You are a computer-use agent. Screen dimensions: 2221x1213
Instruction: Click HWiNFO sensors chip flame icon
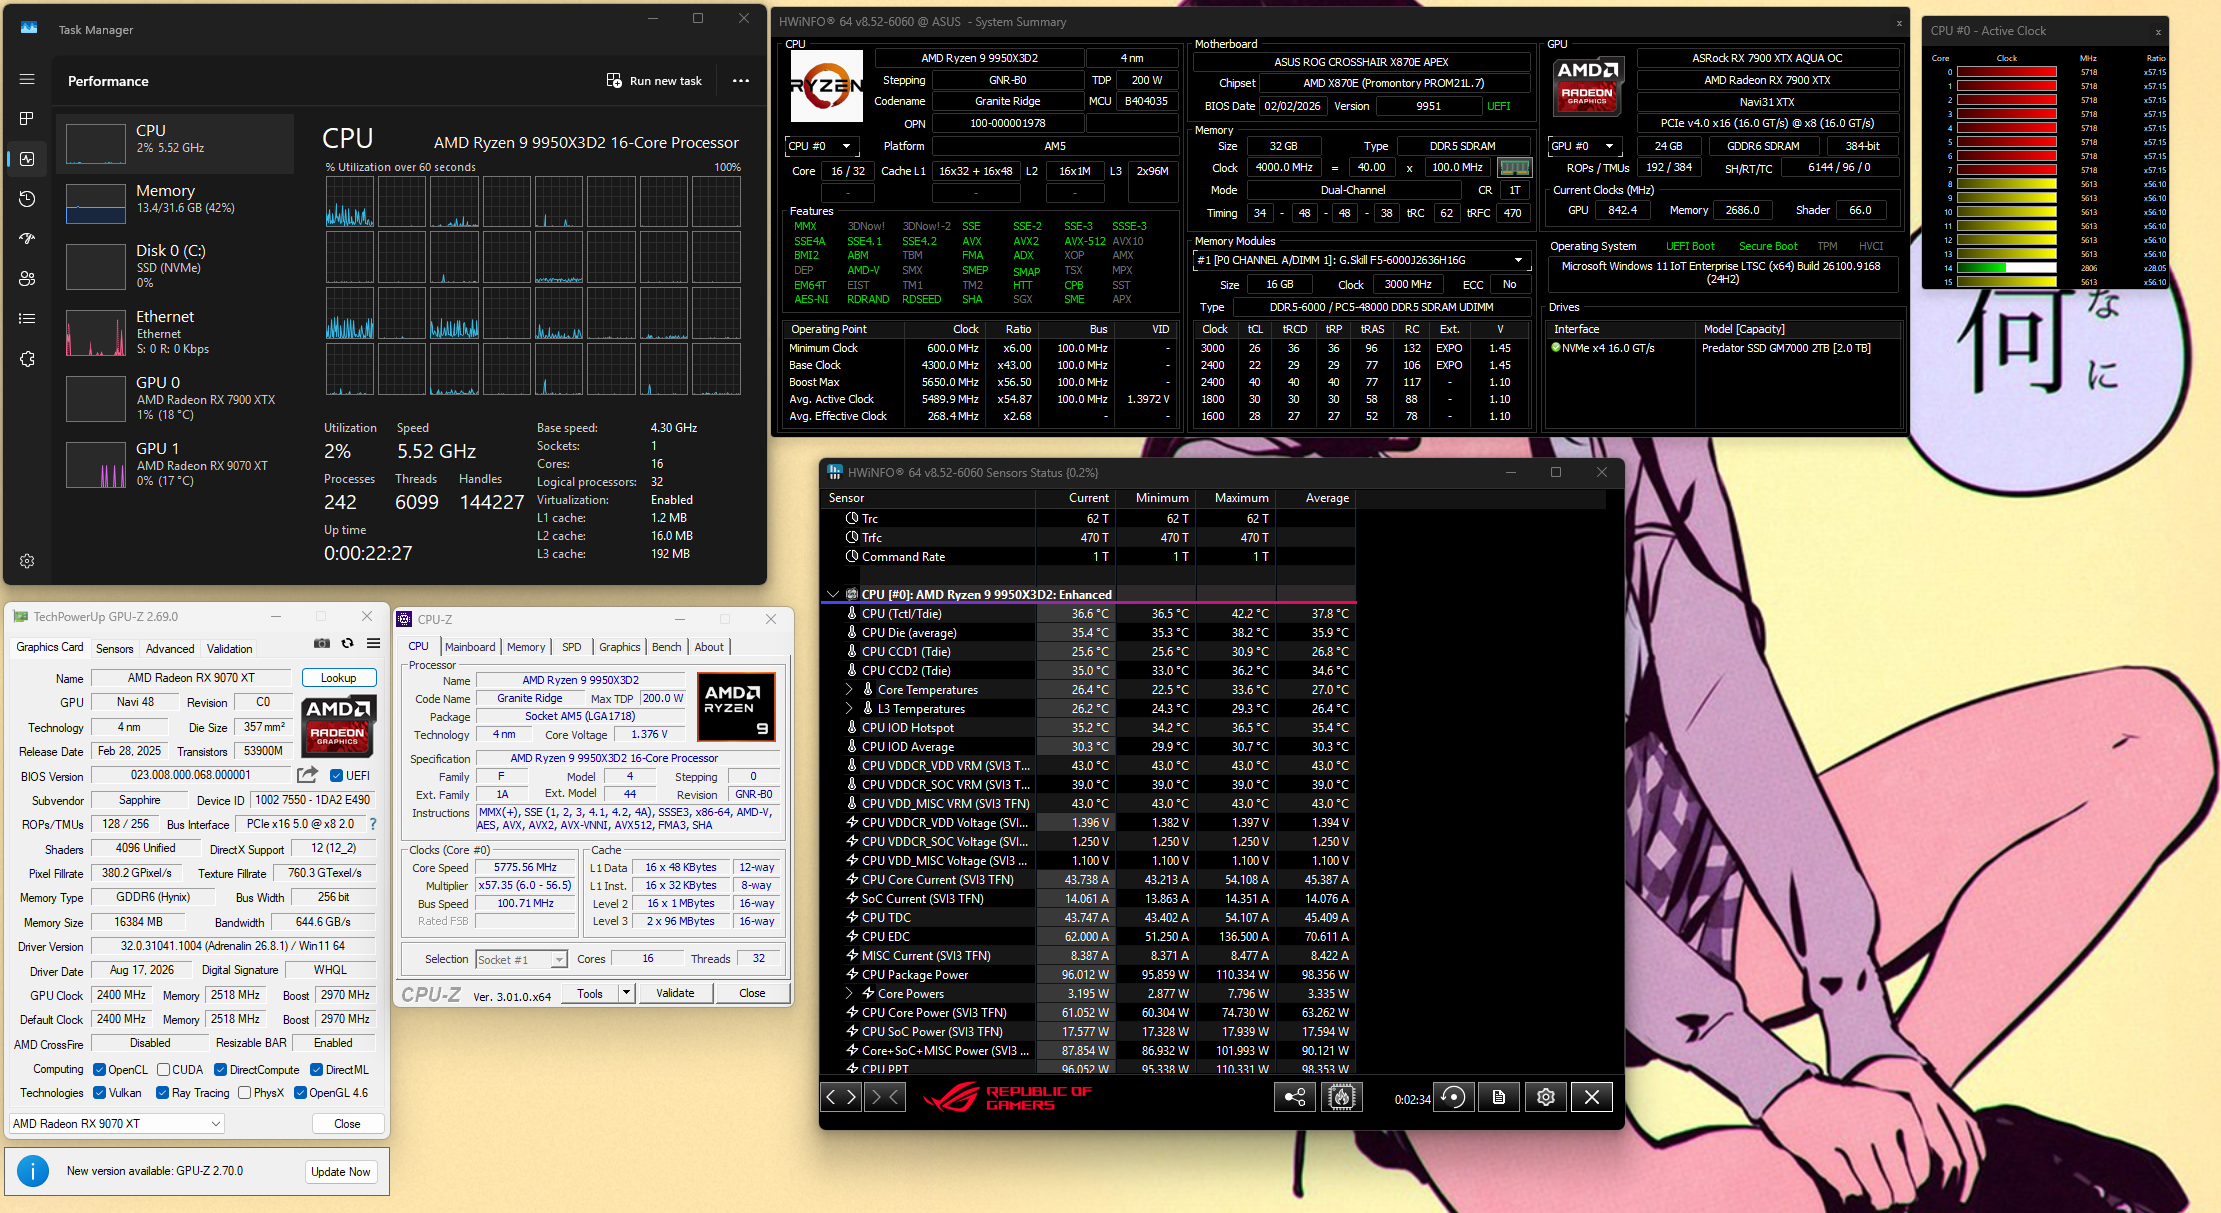(1342, 1097)
